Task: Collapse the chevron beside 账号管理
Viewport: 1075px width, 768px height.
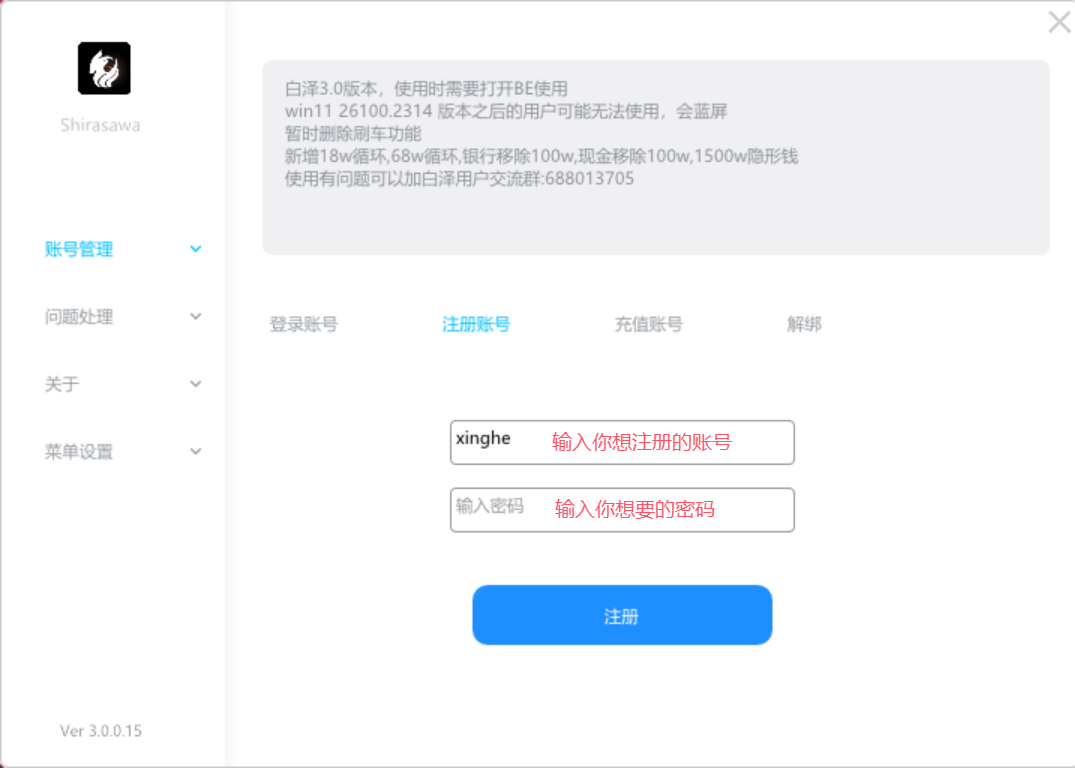Action: 195,249
